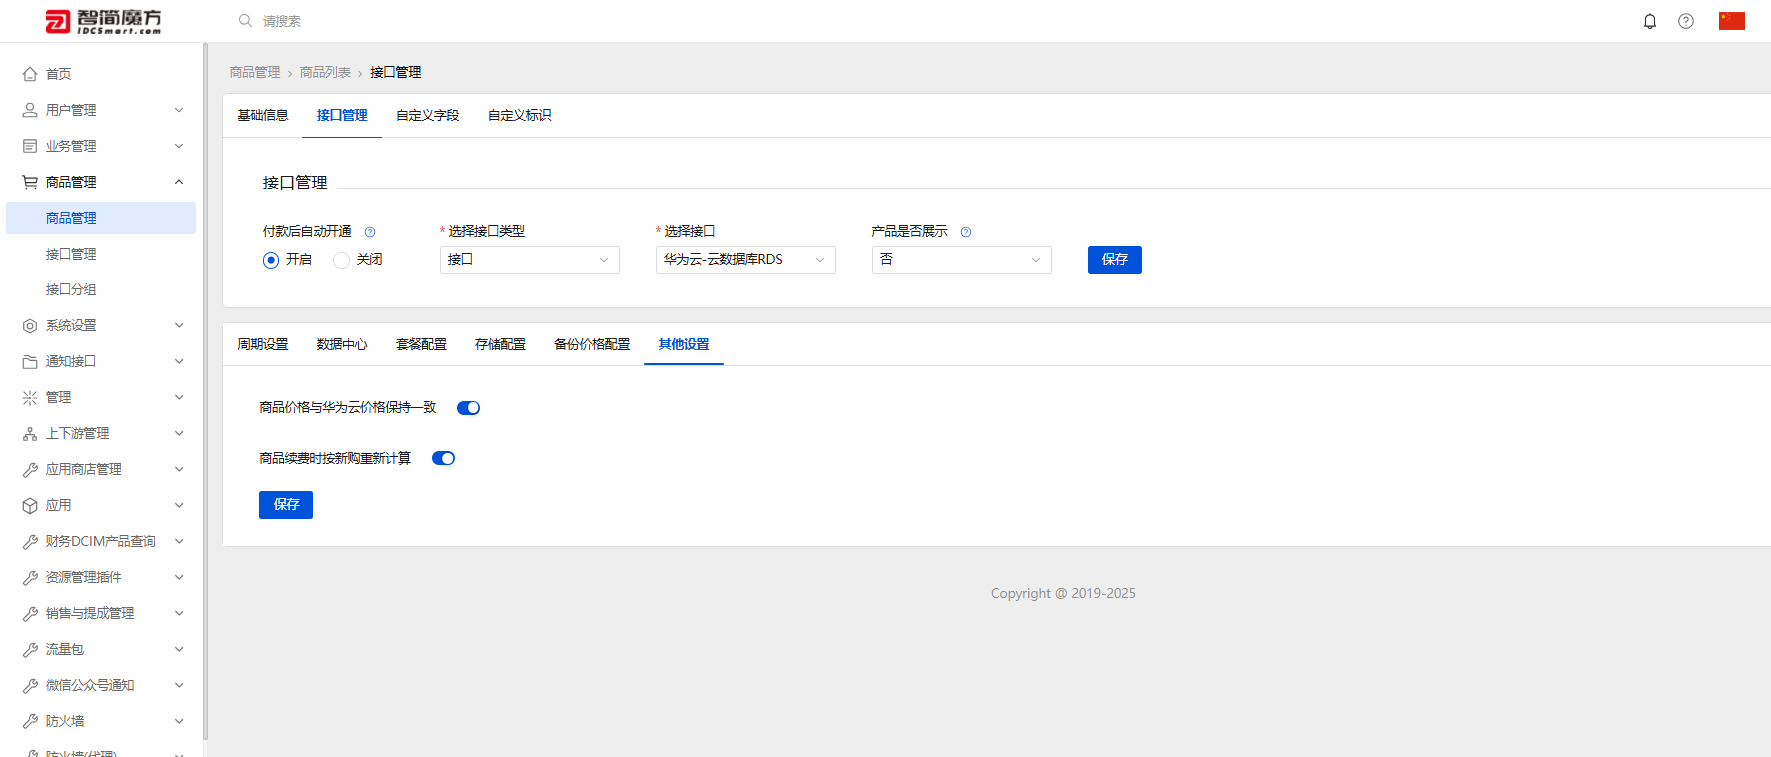
Task: Click the 上下游管理 hierarchy icon
Action: tap(30, 434)
